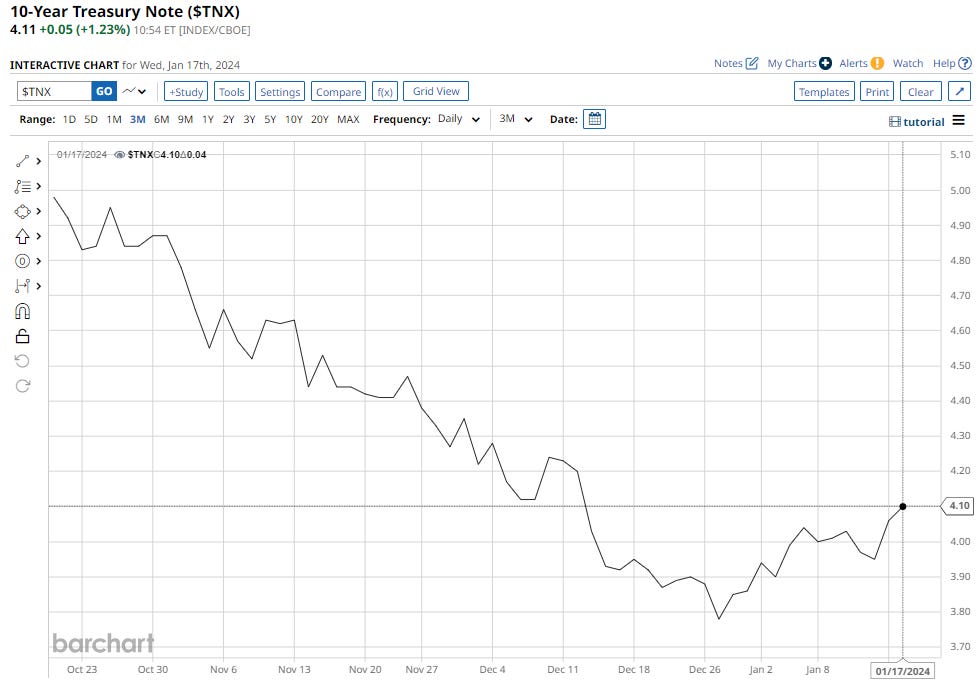Click the Notes edit icon
Image resolution: width=979 pixels, height=691 pixels.
click(752, 63)
